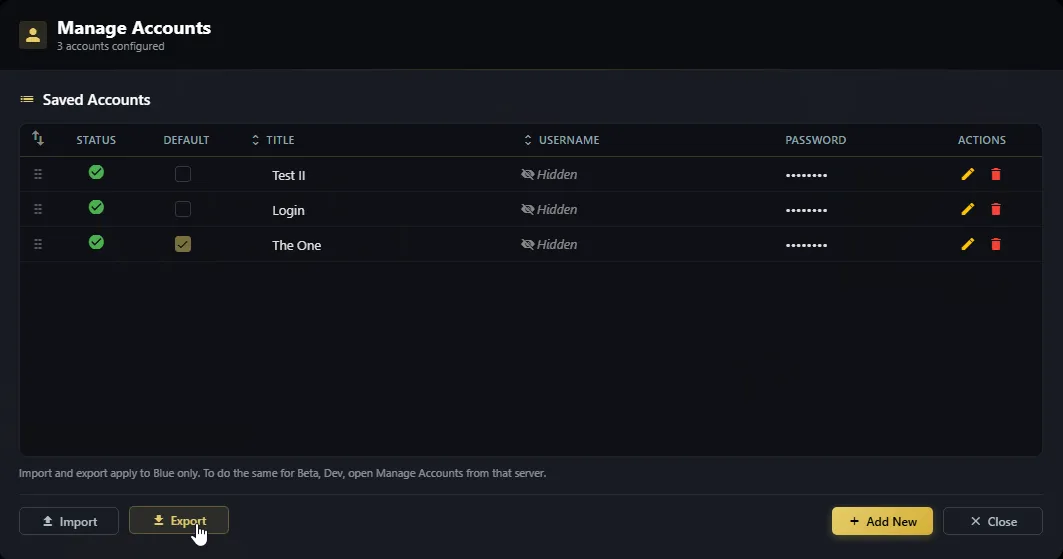Select the 'Test II' title cell
The image size is (1063, 559).
click(289, 175)
